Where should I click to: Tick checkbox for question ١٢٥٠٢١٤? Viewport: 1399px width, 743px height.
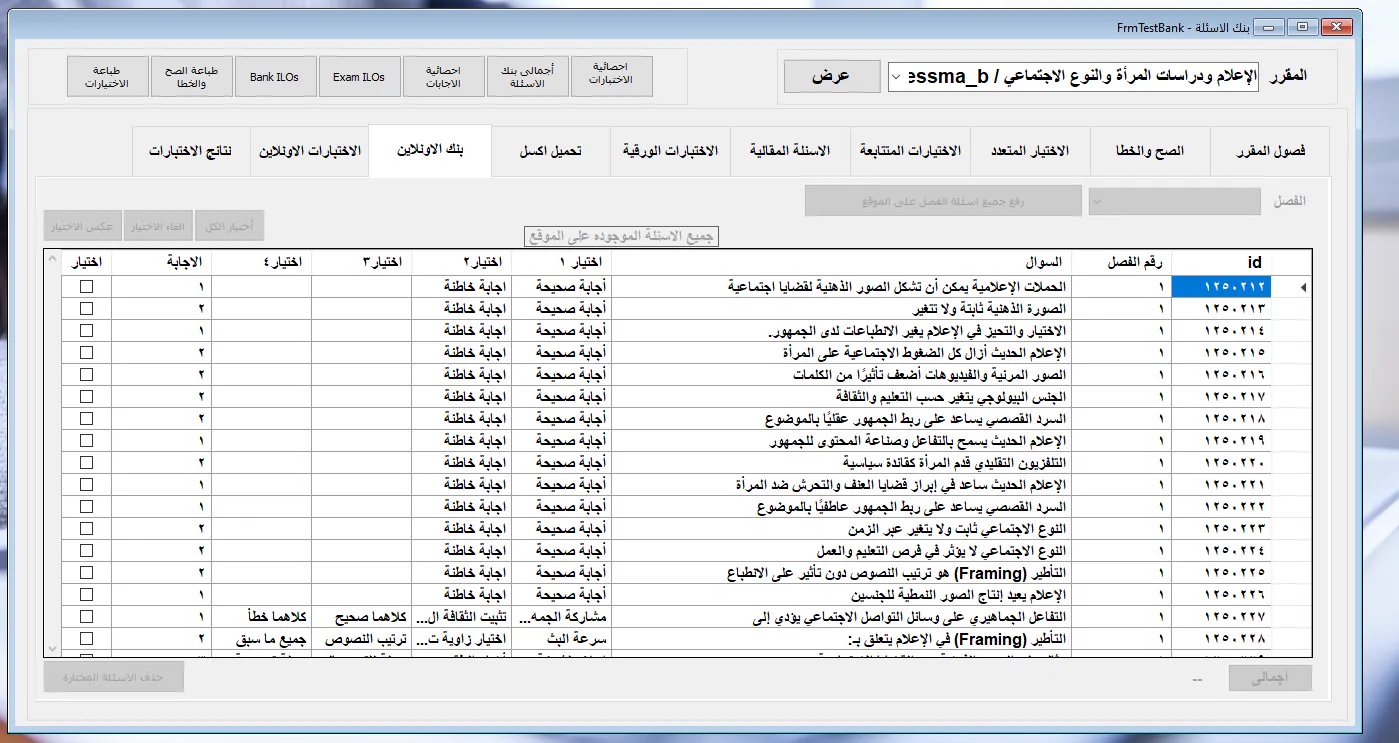pos(87,331)
